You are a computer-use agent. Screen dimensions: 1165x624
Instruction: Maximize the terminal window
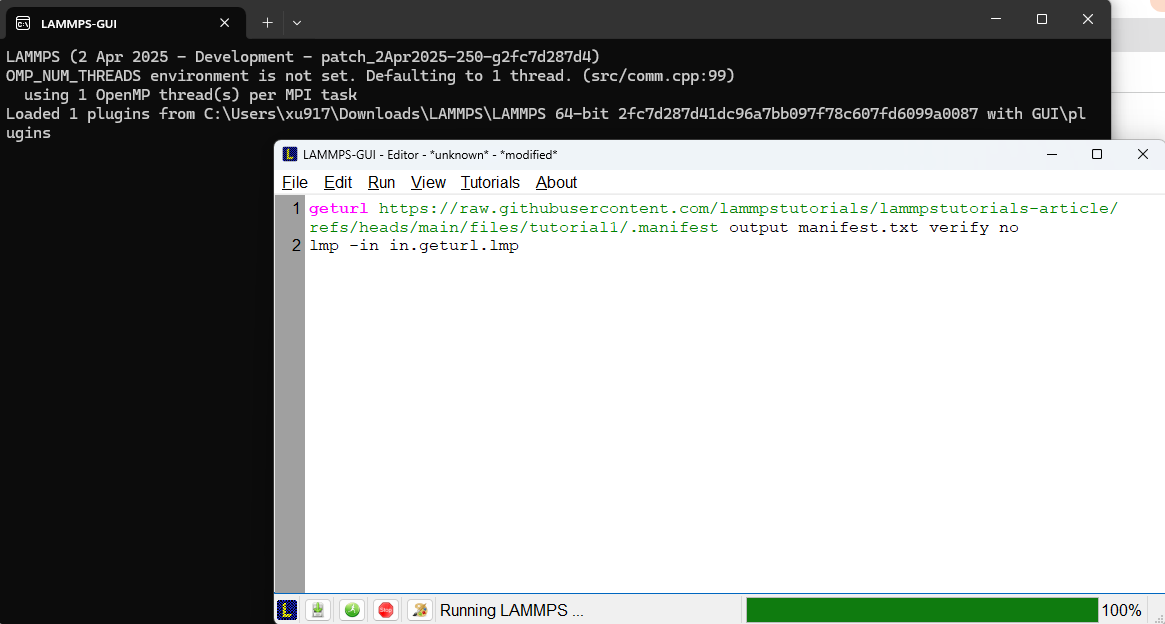point(1042,20)
